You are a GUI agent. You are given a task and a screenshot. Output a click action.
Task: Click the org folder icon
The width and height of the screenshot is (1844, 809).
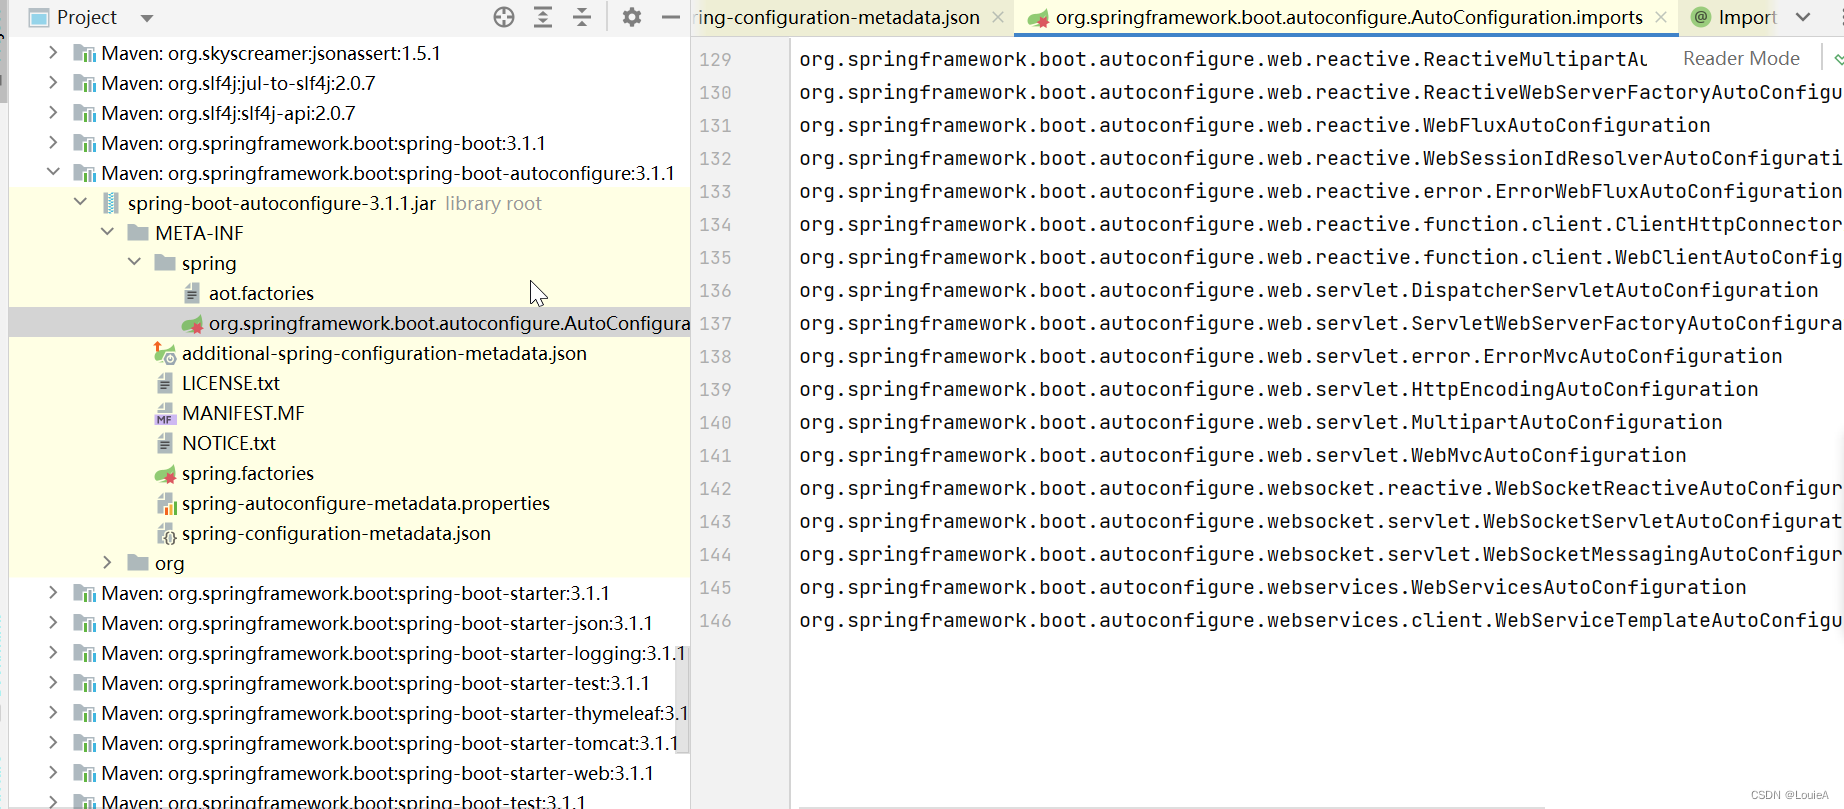(139, 563)
